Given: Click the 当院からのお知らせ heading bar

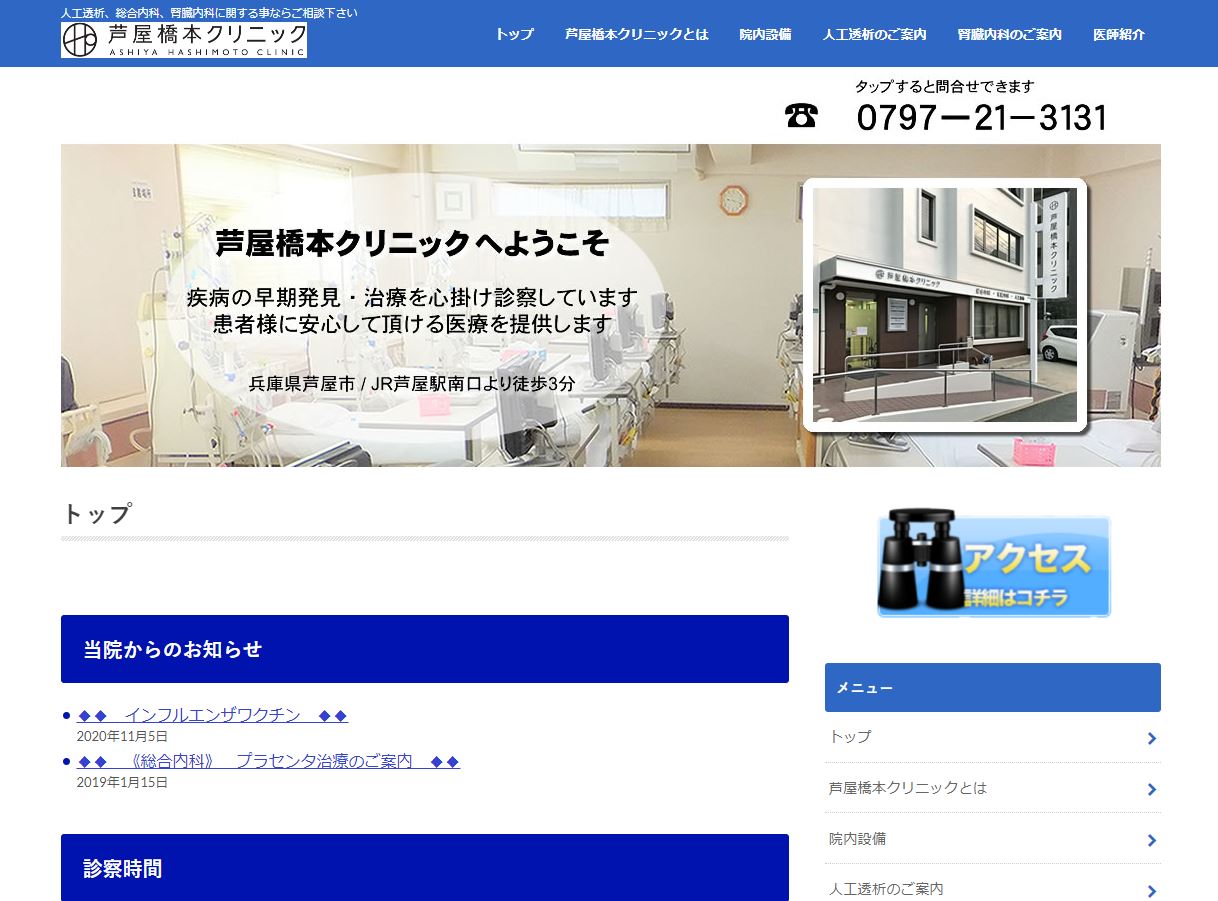Looking at the screenshot, I should coord(425,648).
